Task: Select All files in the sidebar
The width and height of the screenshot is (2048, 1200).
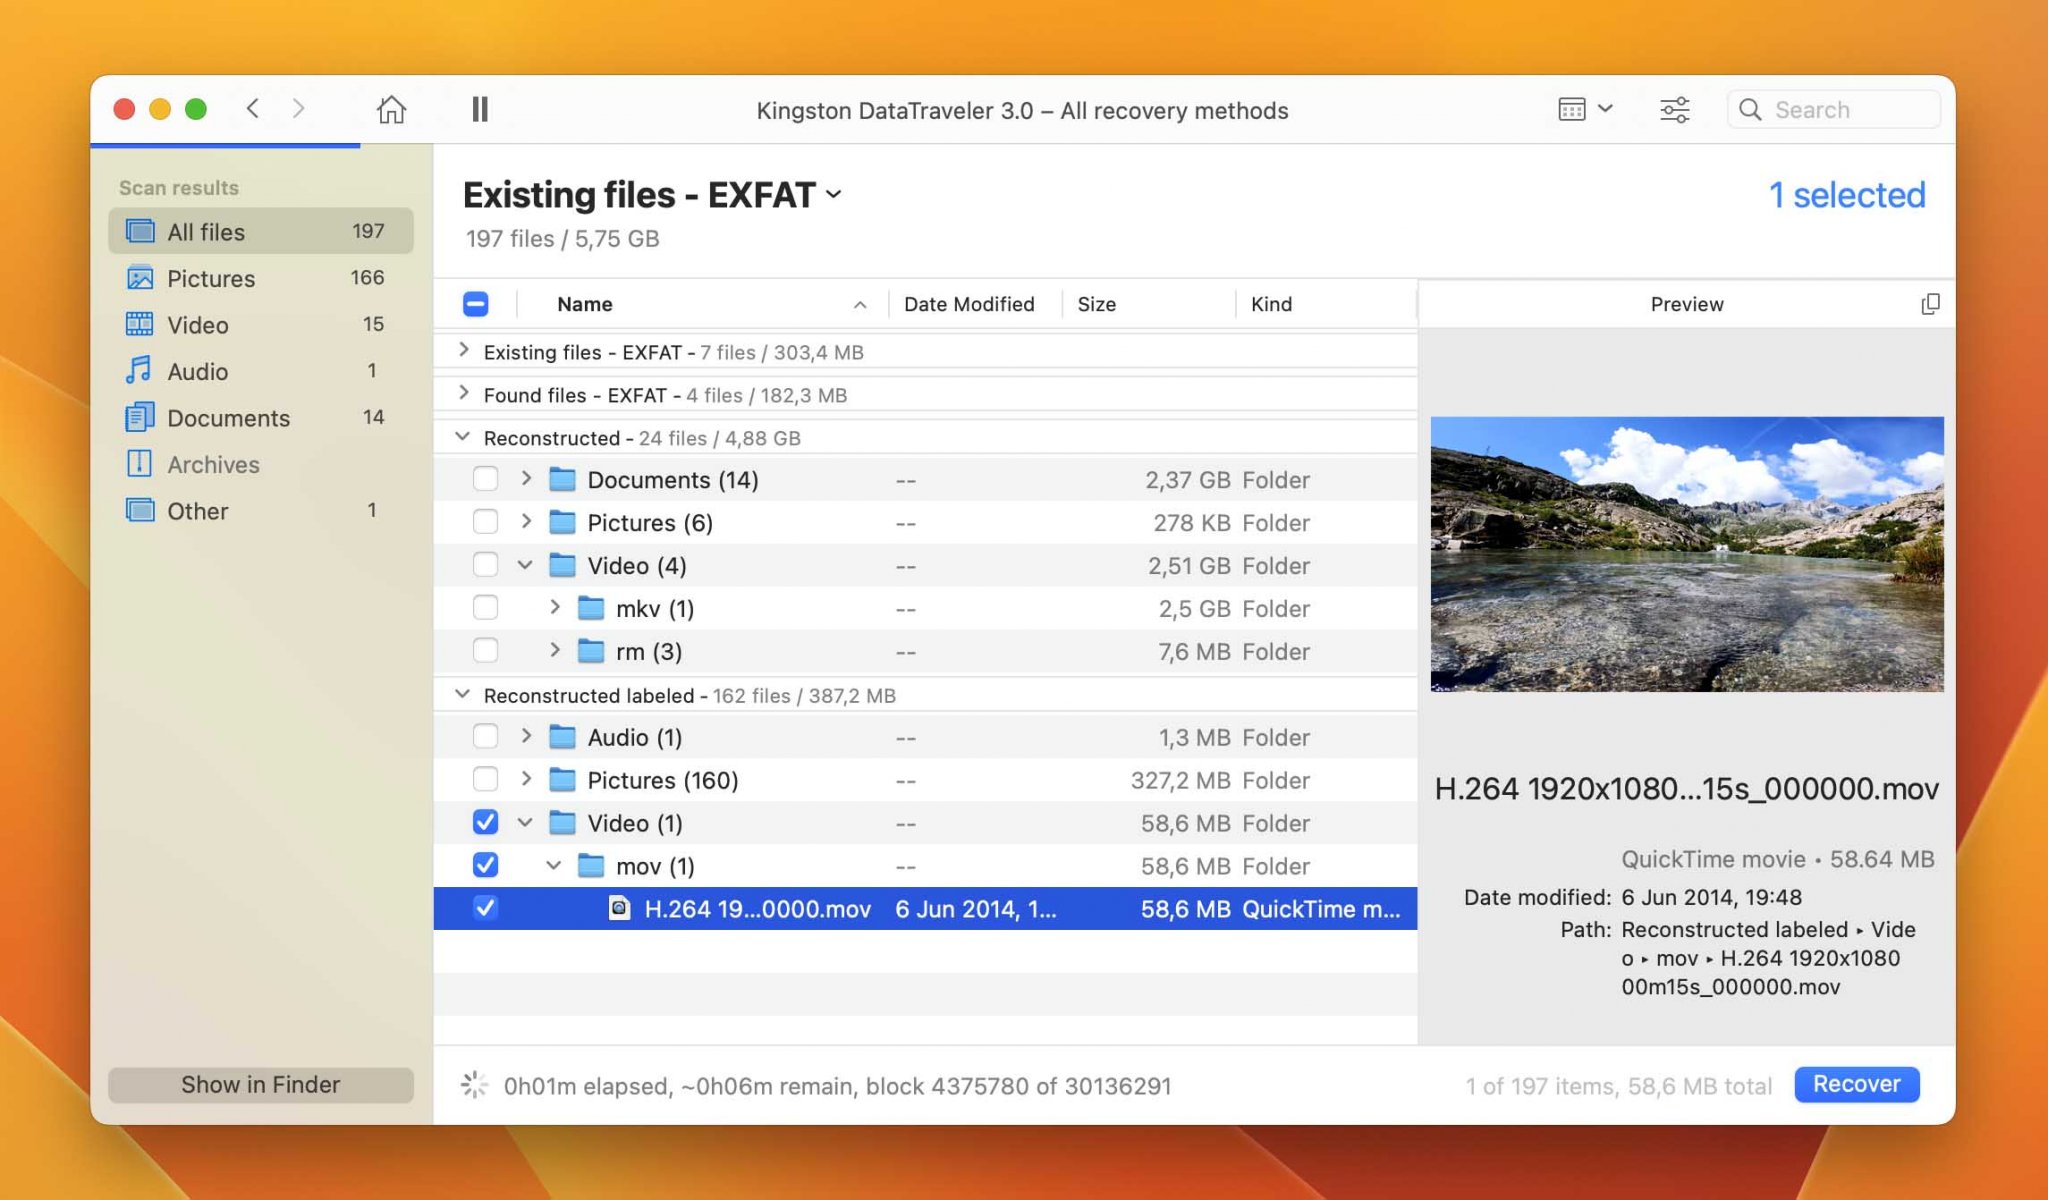Action: (x=206, y=231)
